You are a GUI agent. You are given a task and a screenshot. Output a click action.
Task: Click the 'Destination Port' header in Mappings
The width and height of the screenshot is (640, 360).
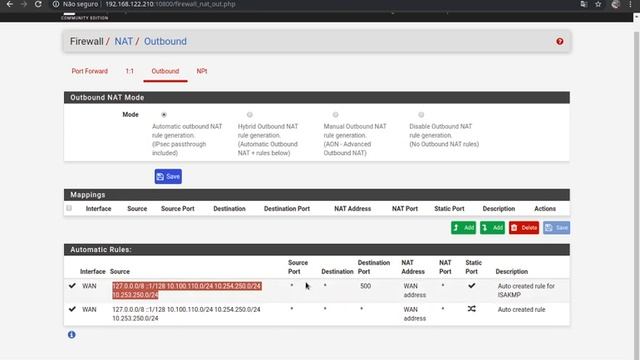[x=287, y=209]
